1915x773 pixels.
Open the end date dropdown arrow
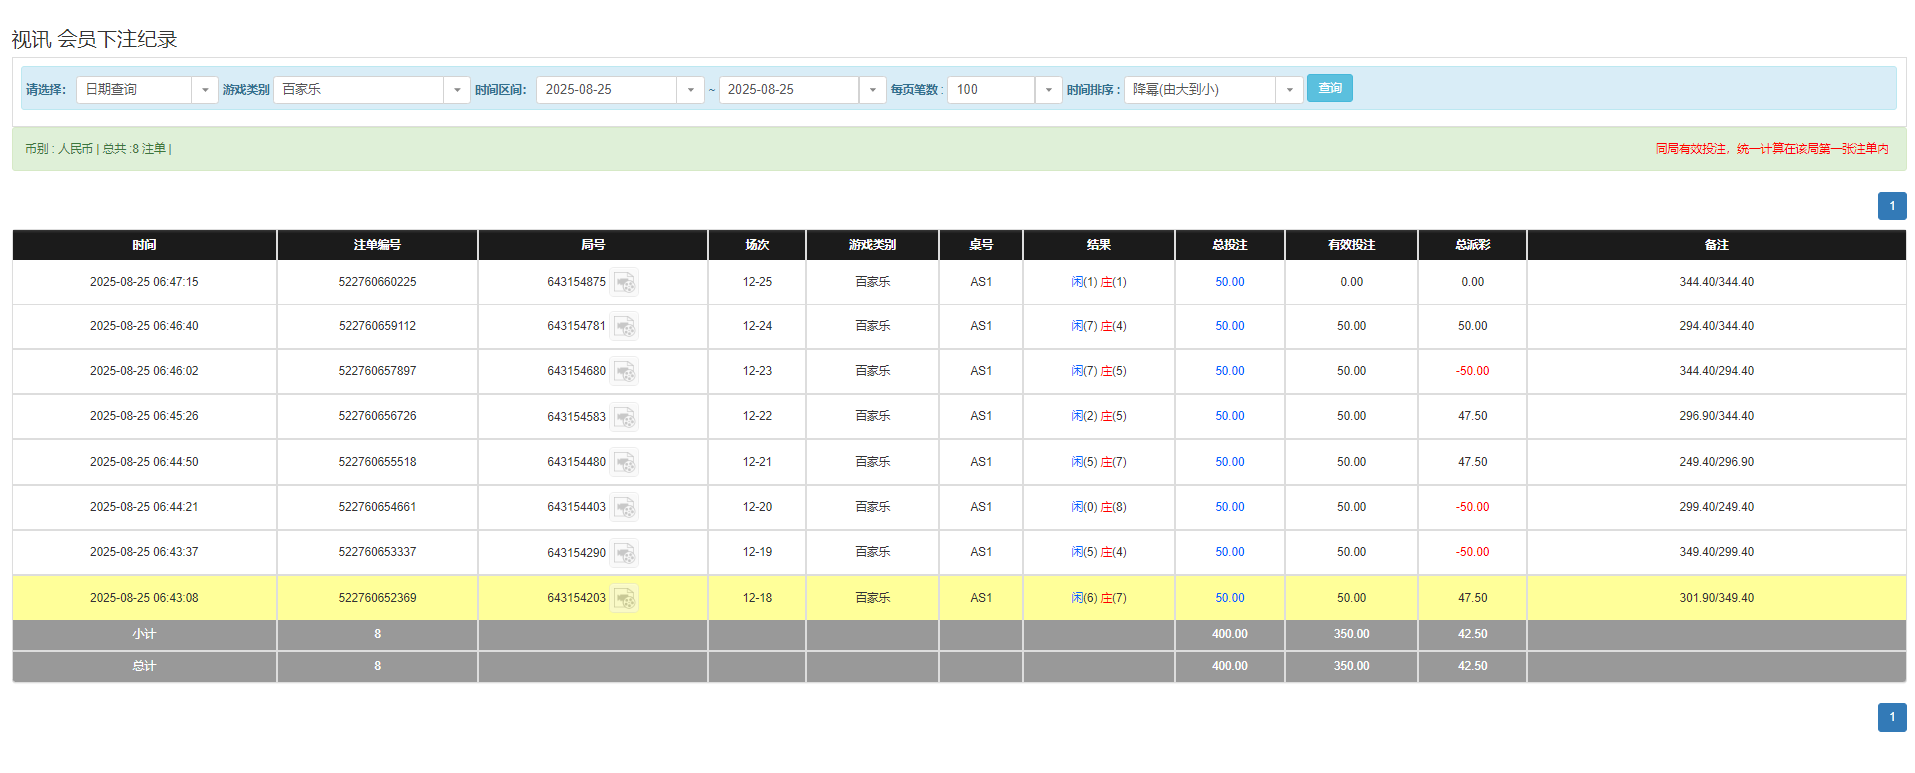[x=872, y=90]
